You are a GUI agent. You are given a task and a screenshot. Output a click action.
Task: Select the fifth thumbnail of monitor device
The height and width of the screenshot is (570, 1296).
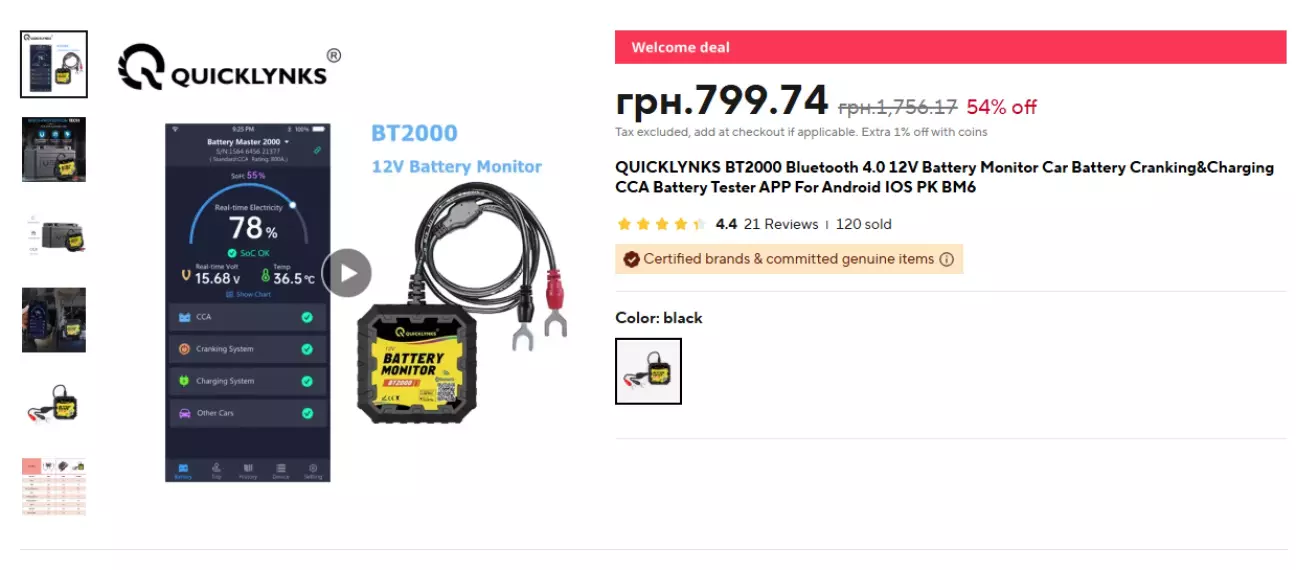54,405
